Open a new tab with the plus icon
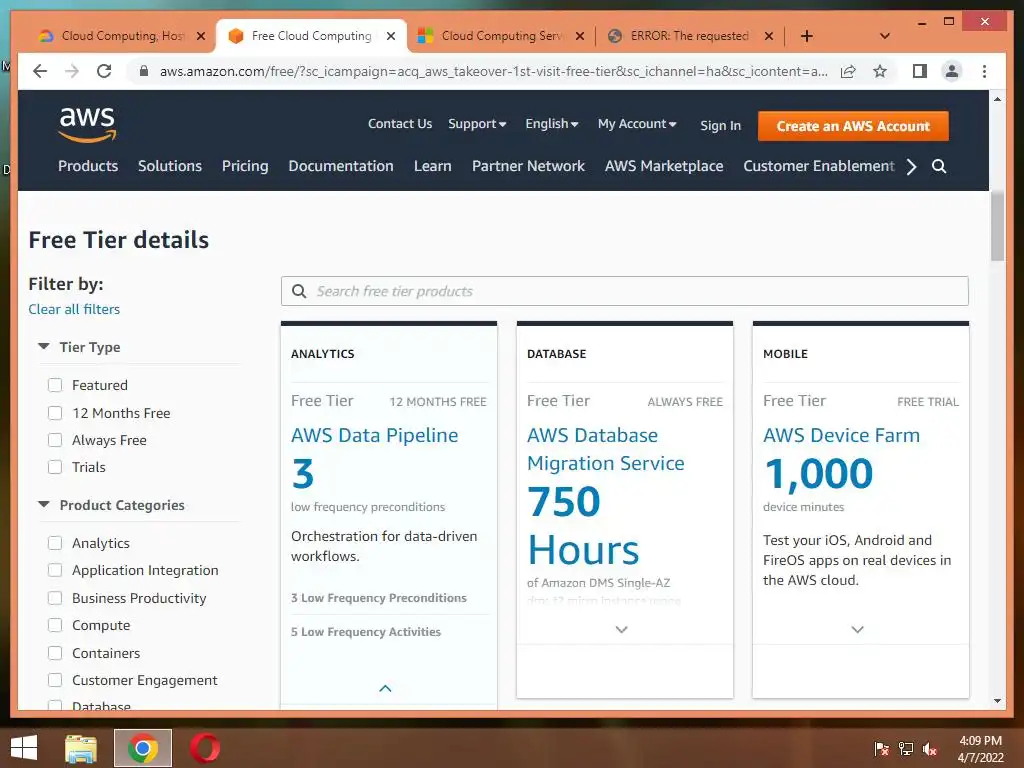1024x768 pixels. [x=807, y=36]
